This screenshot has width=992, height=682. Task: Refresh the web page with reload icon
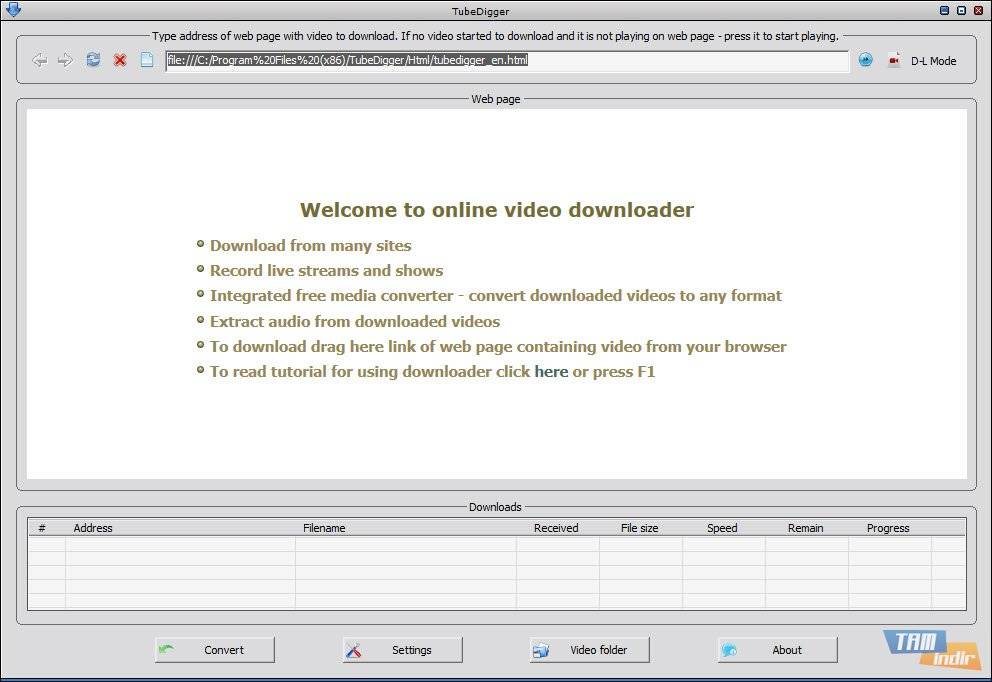click(x=93, y=60)
